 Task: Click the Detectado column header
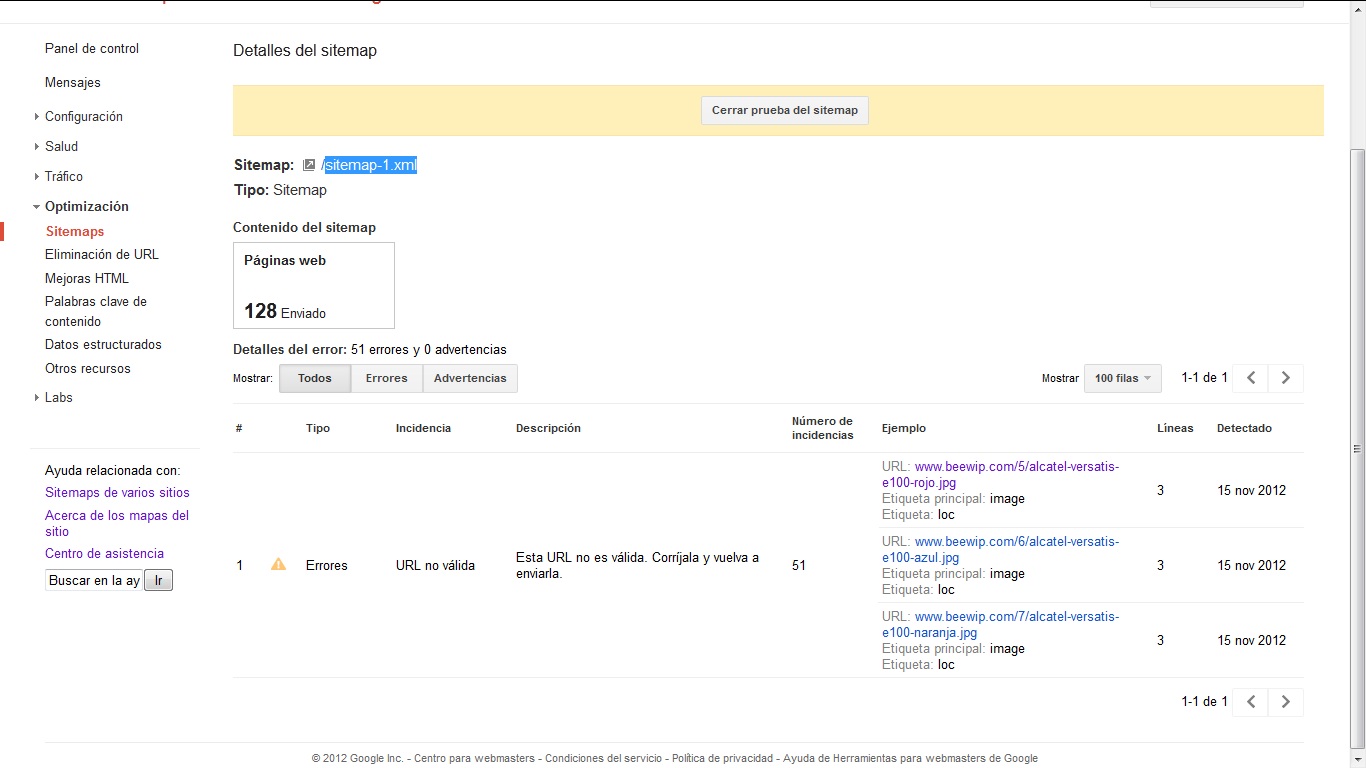click(1244, 428)
